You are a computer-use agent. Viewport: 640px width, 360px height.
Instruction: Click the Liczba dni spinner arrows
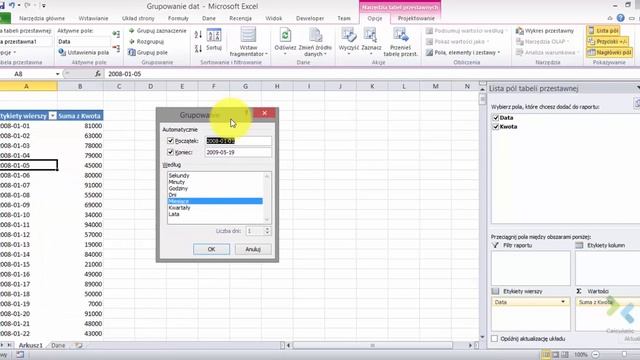coord(267,231)
